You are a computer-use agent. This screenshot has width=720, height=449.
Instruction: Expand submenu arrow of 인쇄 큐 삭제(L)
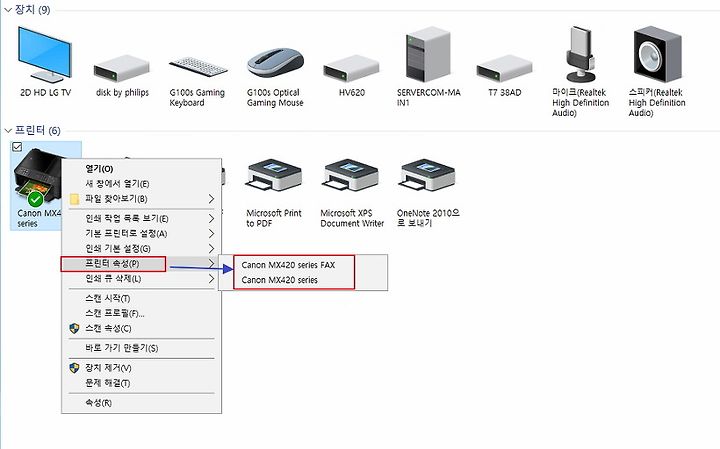point(211,279)
